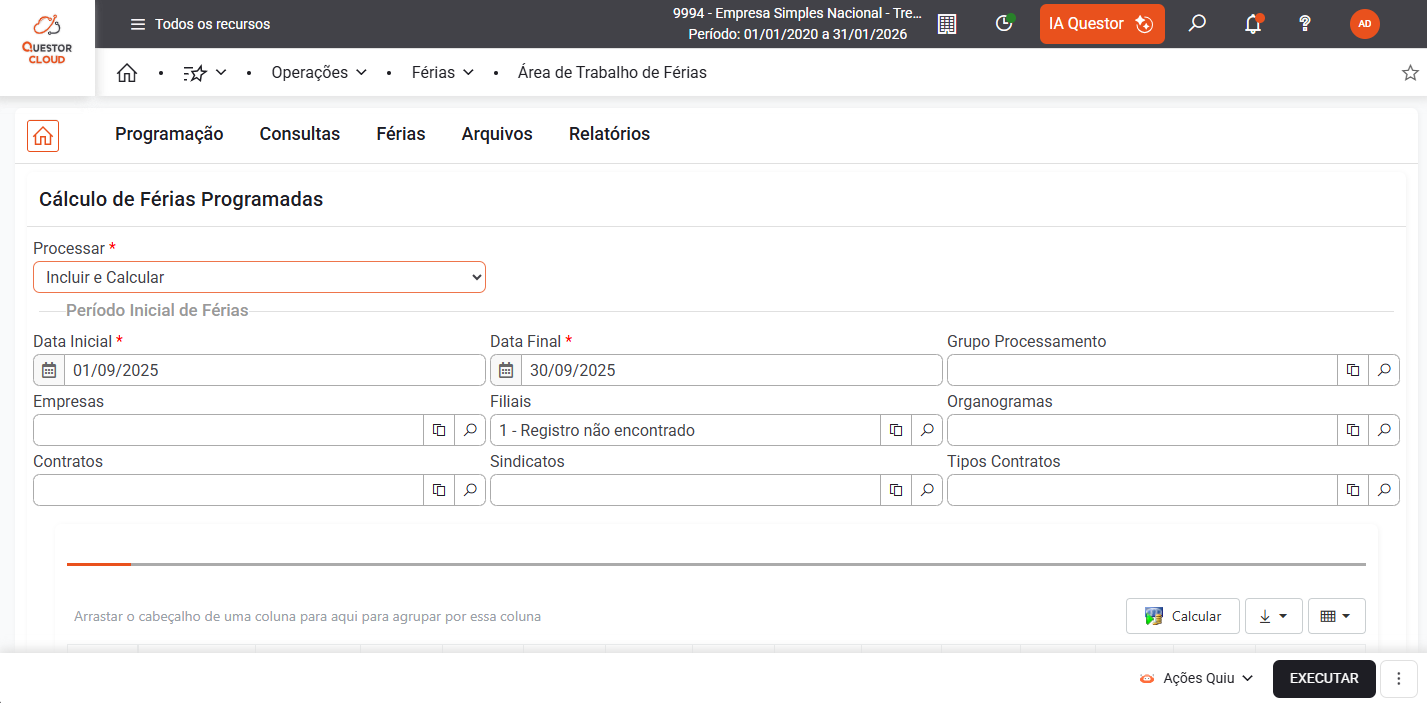Open the notifications bell icon
The image size is (1427, 703).
1252,24
